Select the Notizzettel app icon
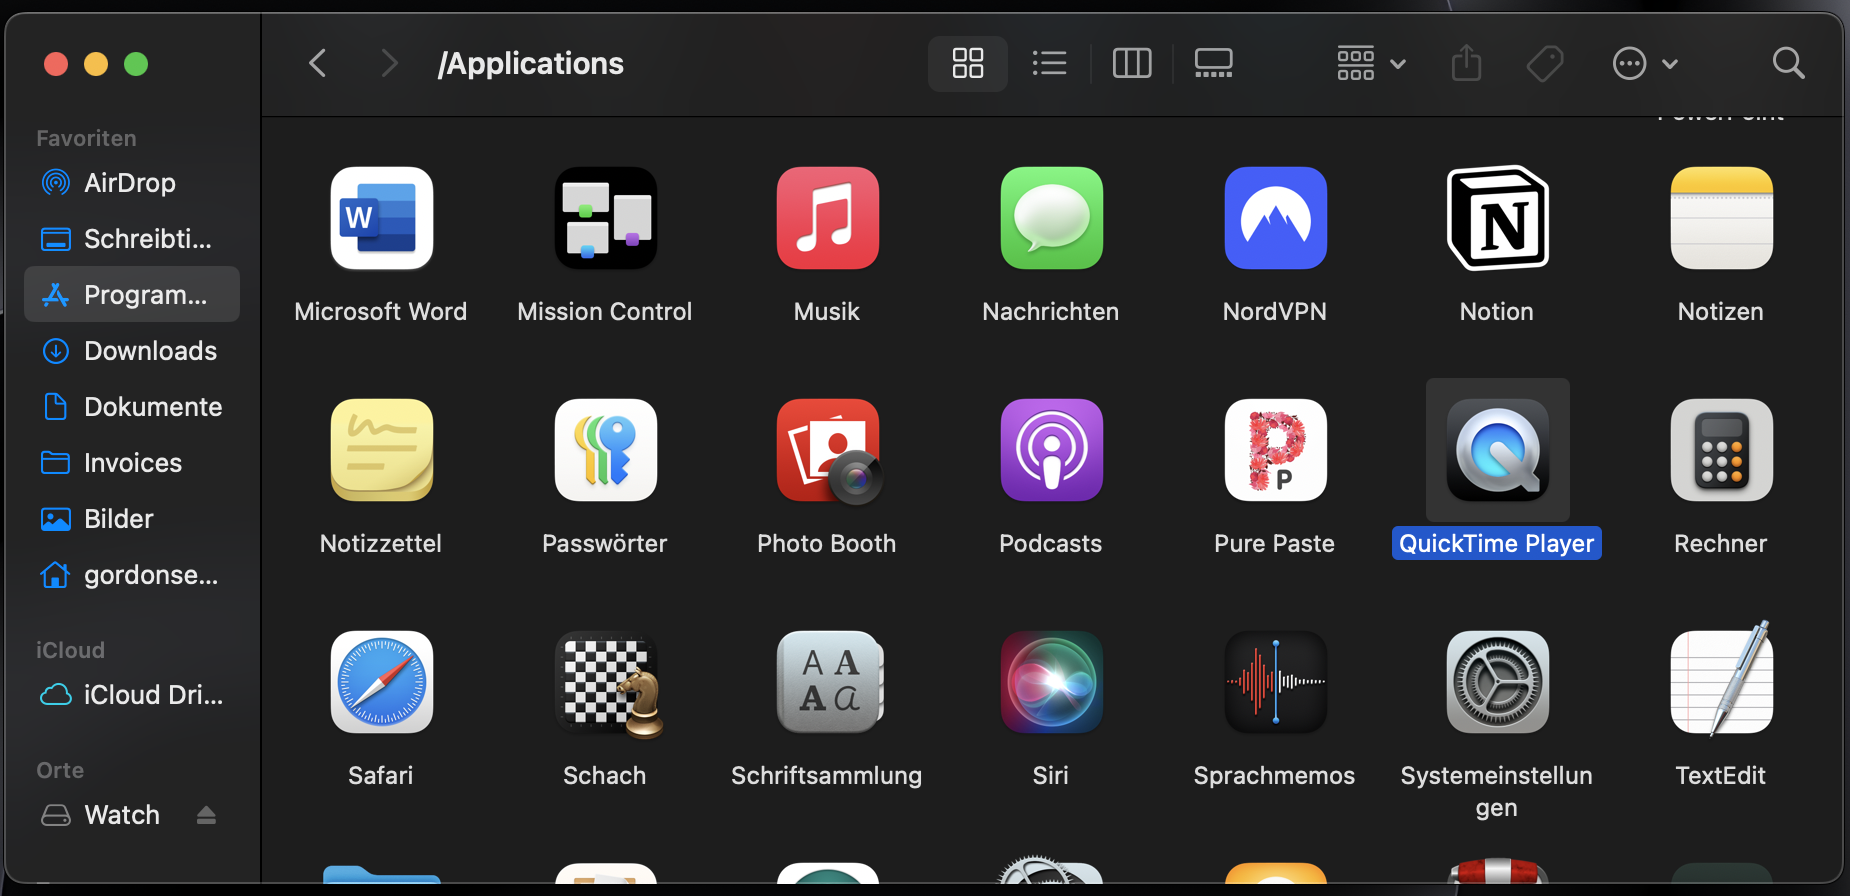The image size is (1850, 896). pos(381,450)
